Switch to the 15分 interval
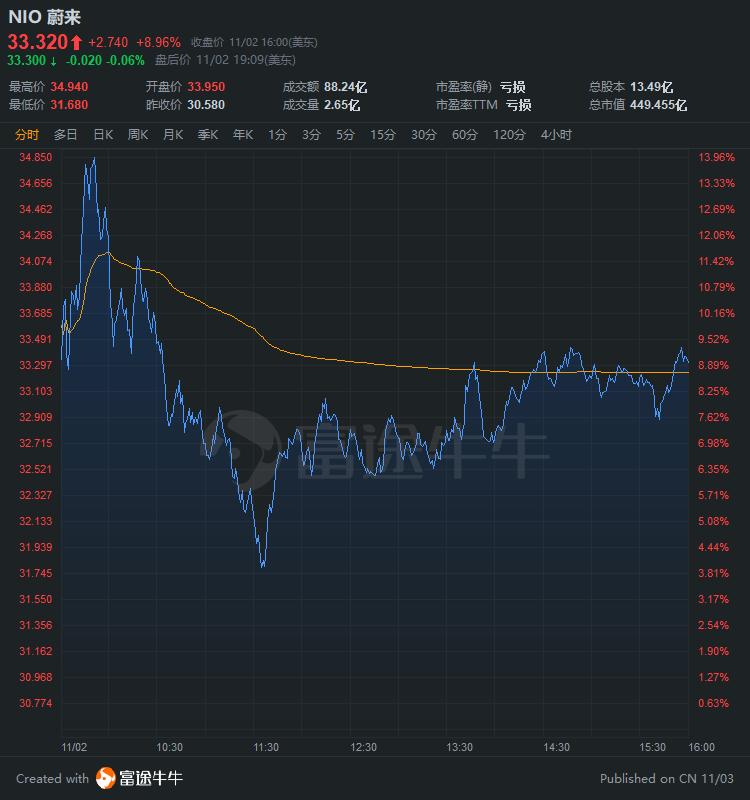750x800 pixels. click(x=383, y=135)
